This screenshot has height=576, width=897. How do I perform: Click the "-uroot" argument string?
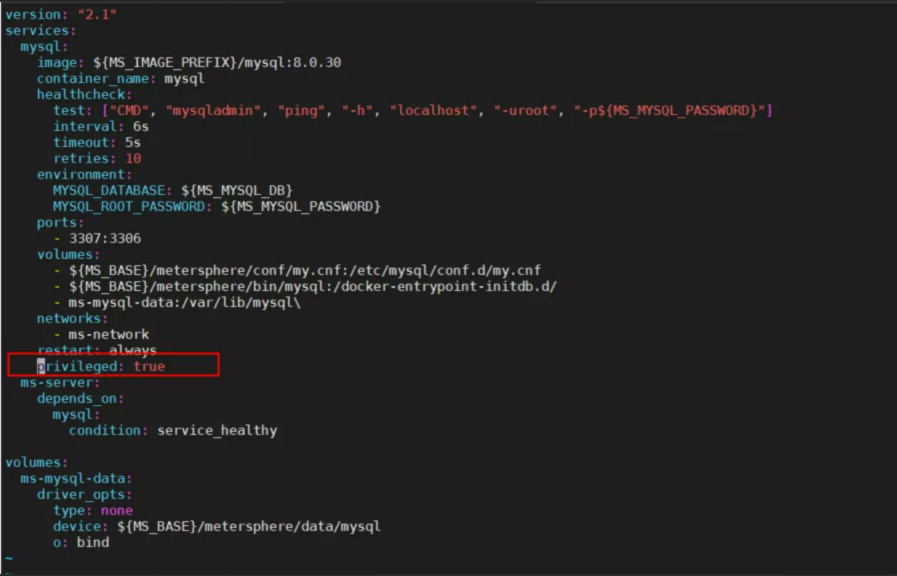click(525, 110)
